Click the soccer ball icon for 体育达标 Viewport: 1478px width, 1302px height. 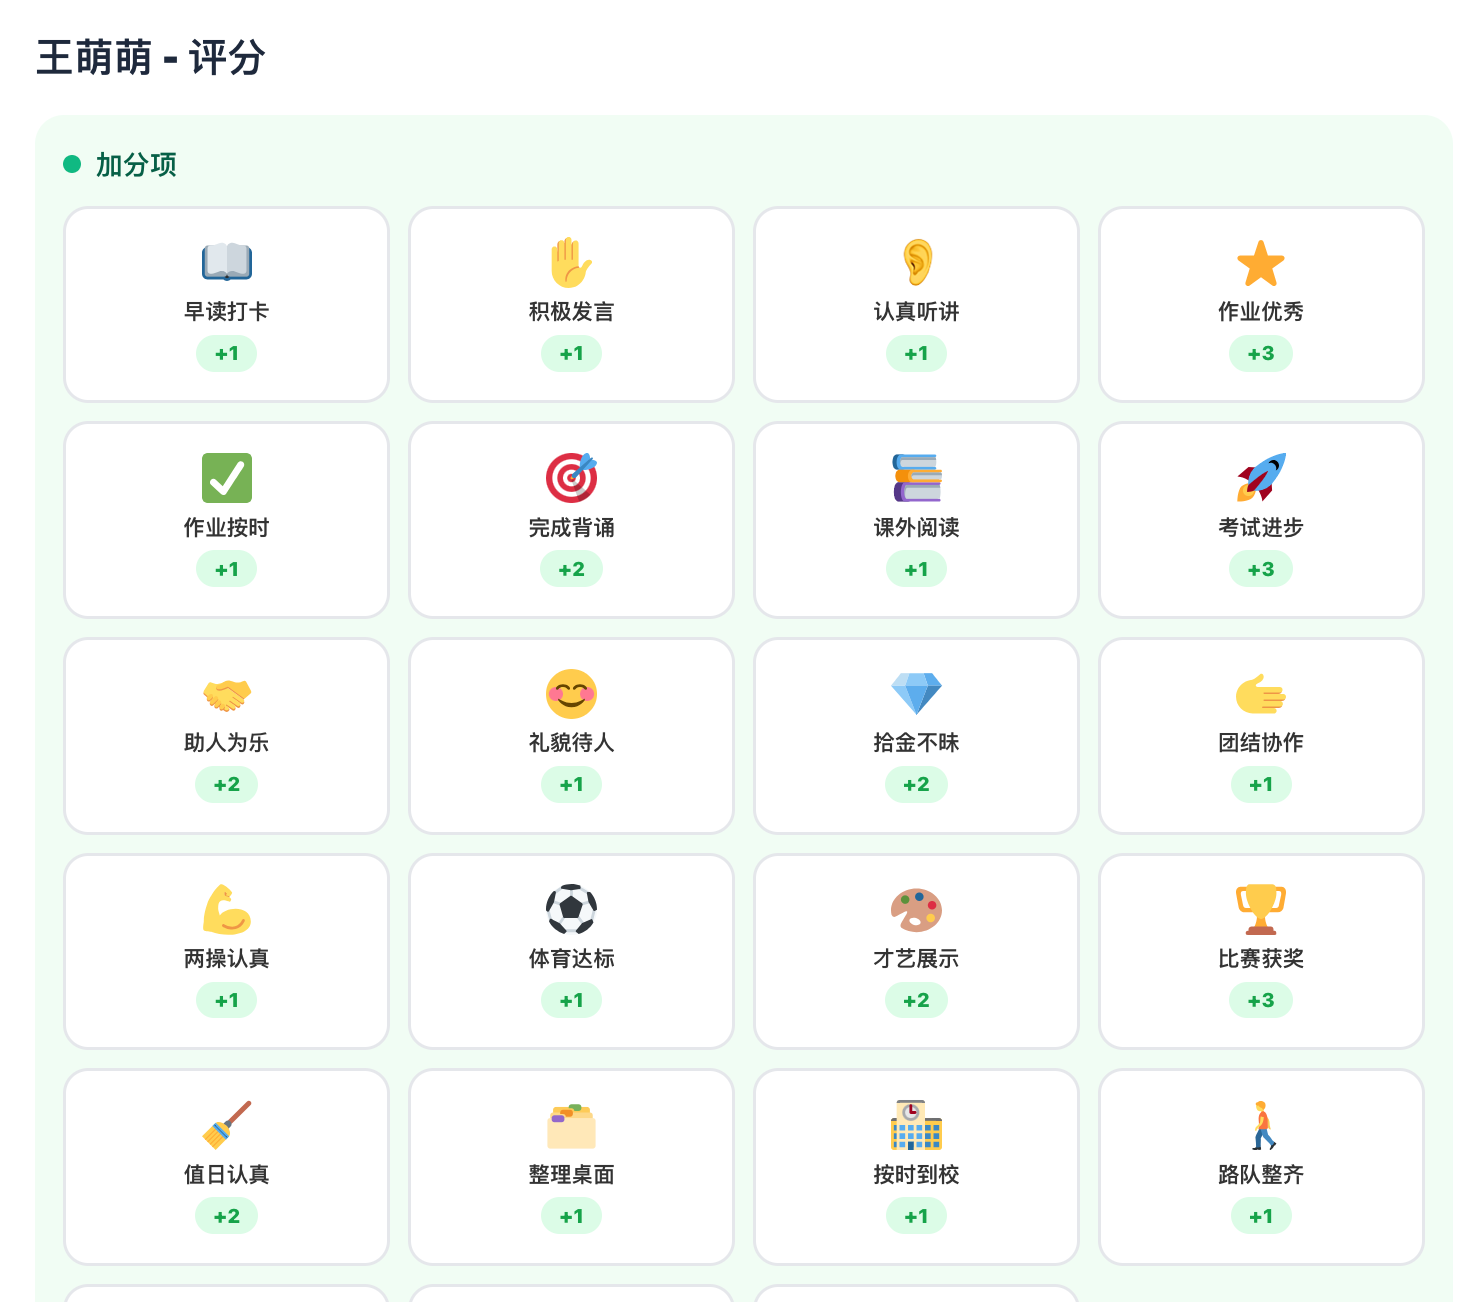coord(571,908)
